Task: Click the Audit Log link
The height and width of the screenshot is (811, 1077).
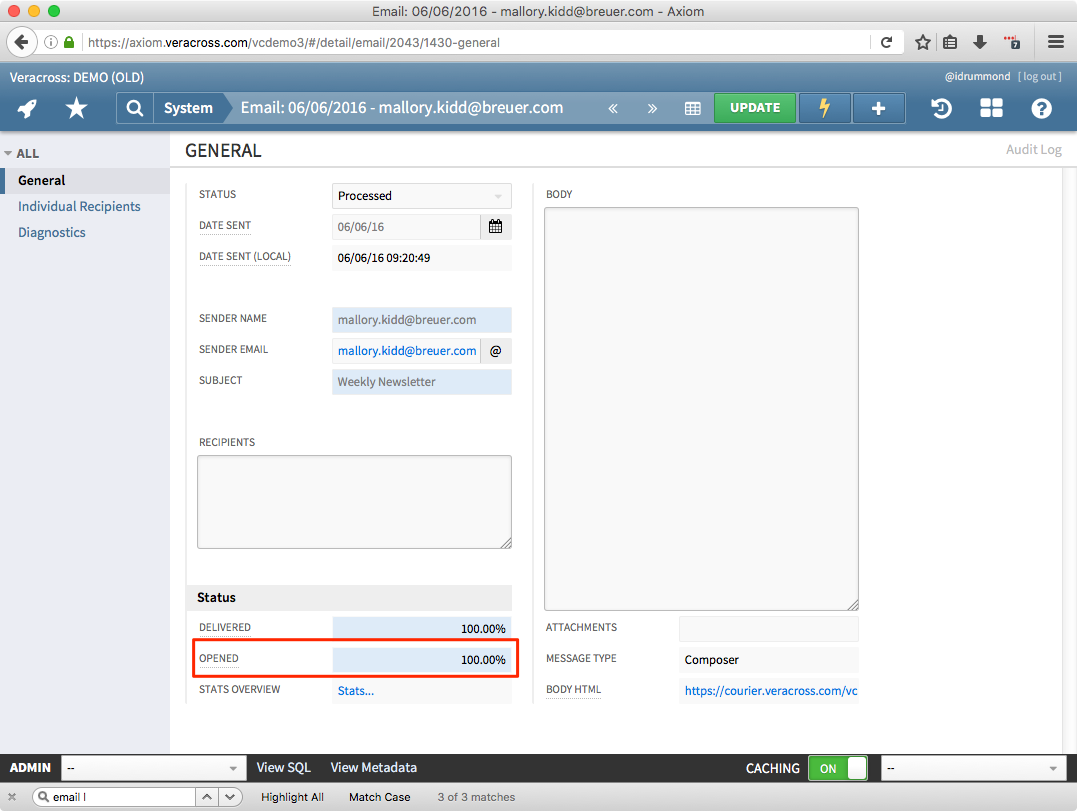Action: (x=1034, y=149)
